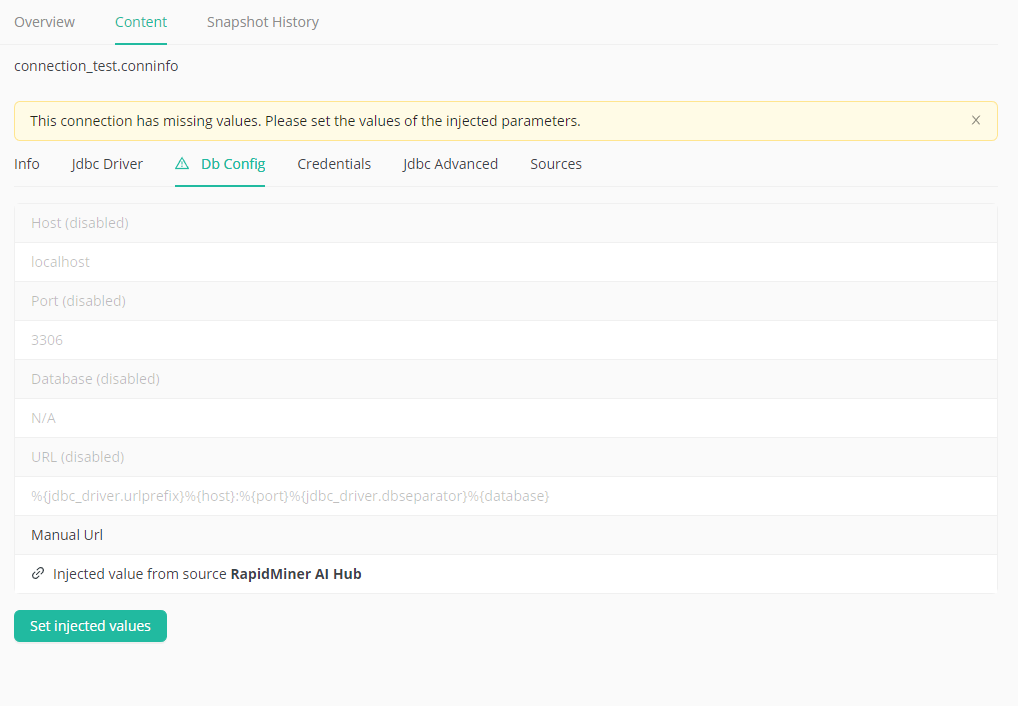Click the Database field showing N/A
The height and width of the screenshot is (706, 1018).
(505, 418)
